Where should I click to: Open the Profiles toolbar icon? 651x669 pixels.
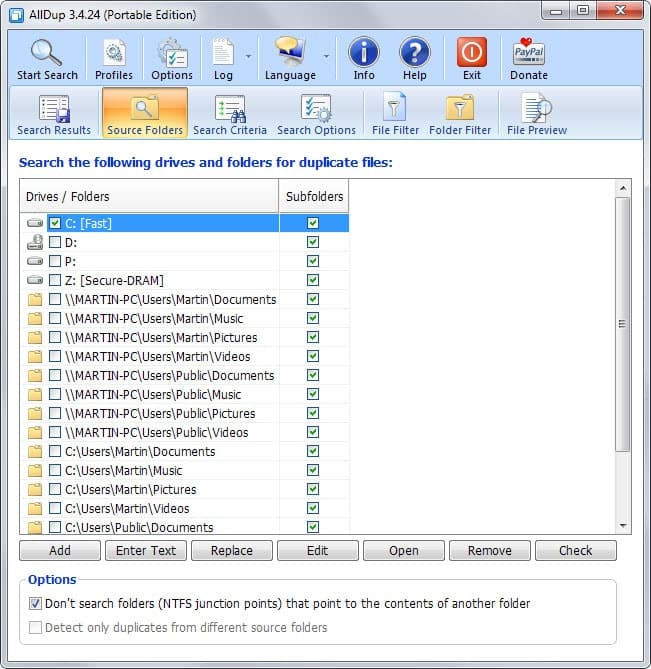[114, 52]
